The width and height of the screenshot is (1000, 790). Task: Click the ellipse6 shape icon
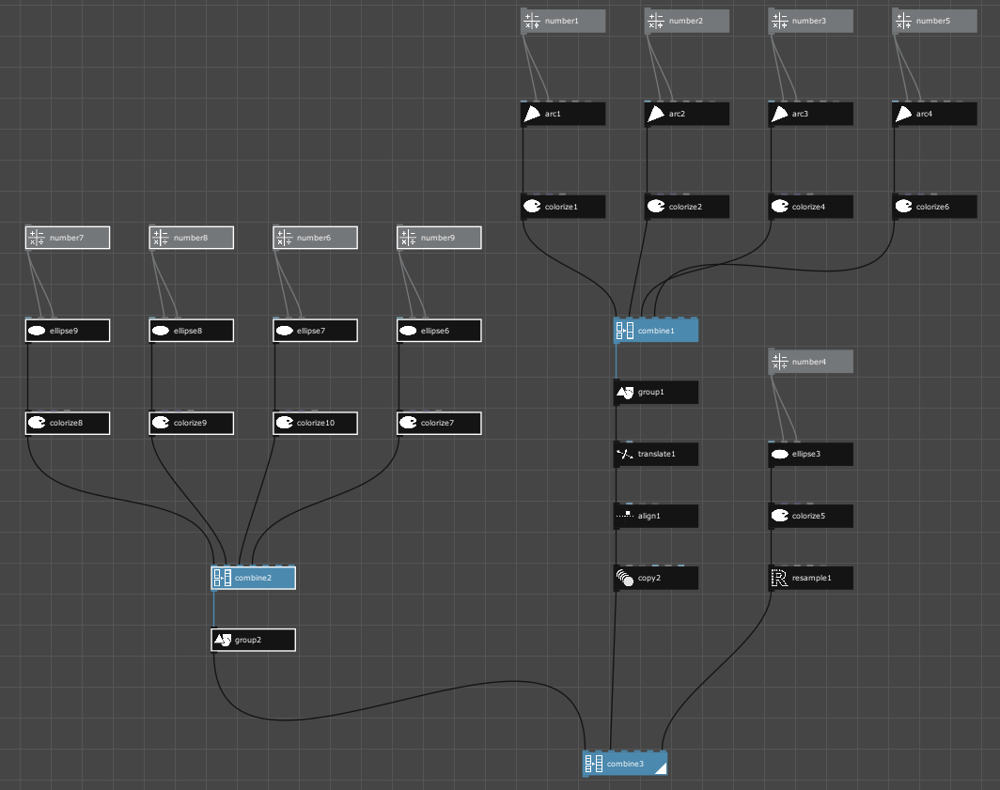[408, 330]
